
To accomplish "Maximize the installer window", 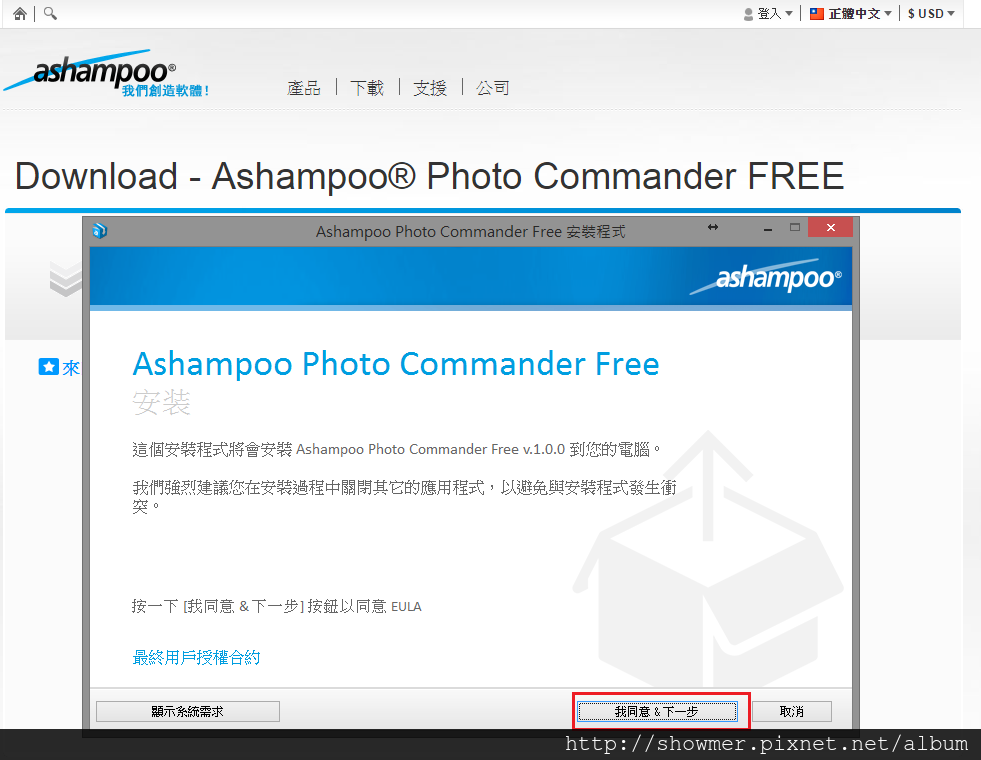I will point(795,227).
